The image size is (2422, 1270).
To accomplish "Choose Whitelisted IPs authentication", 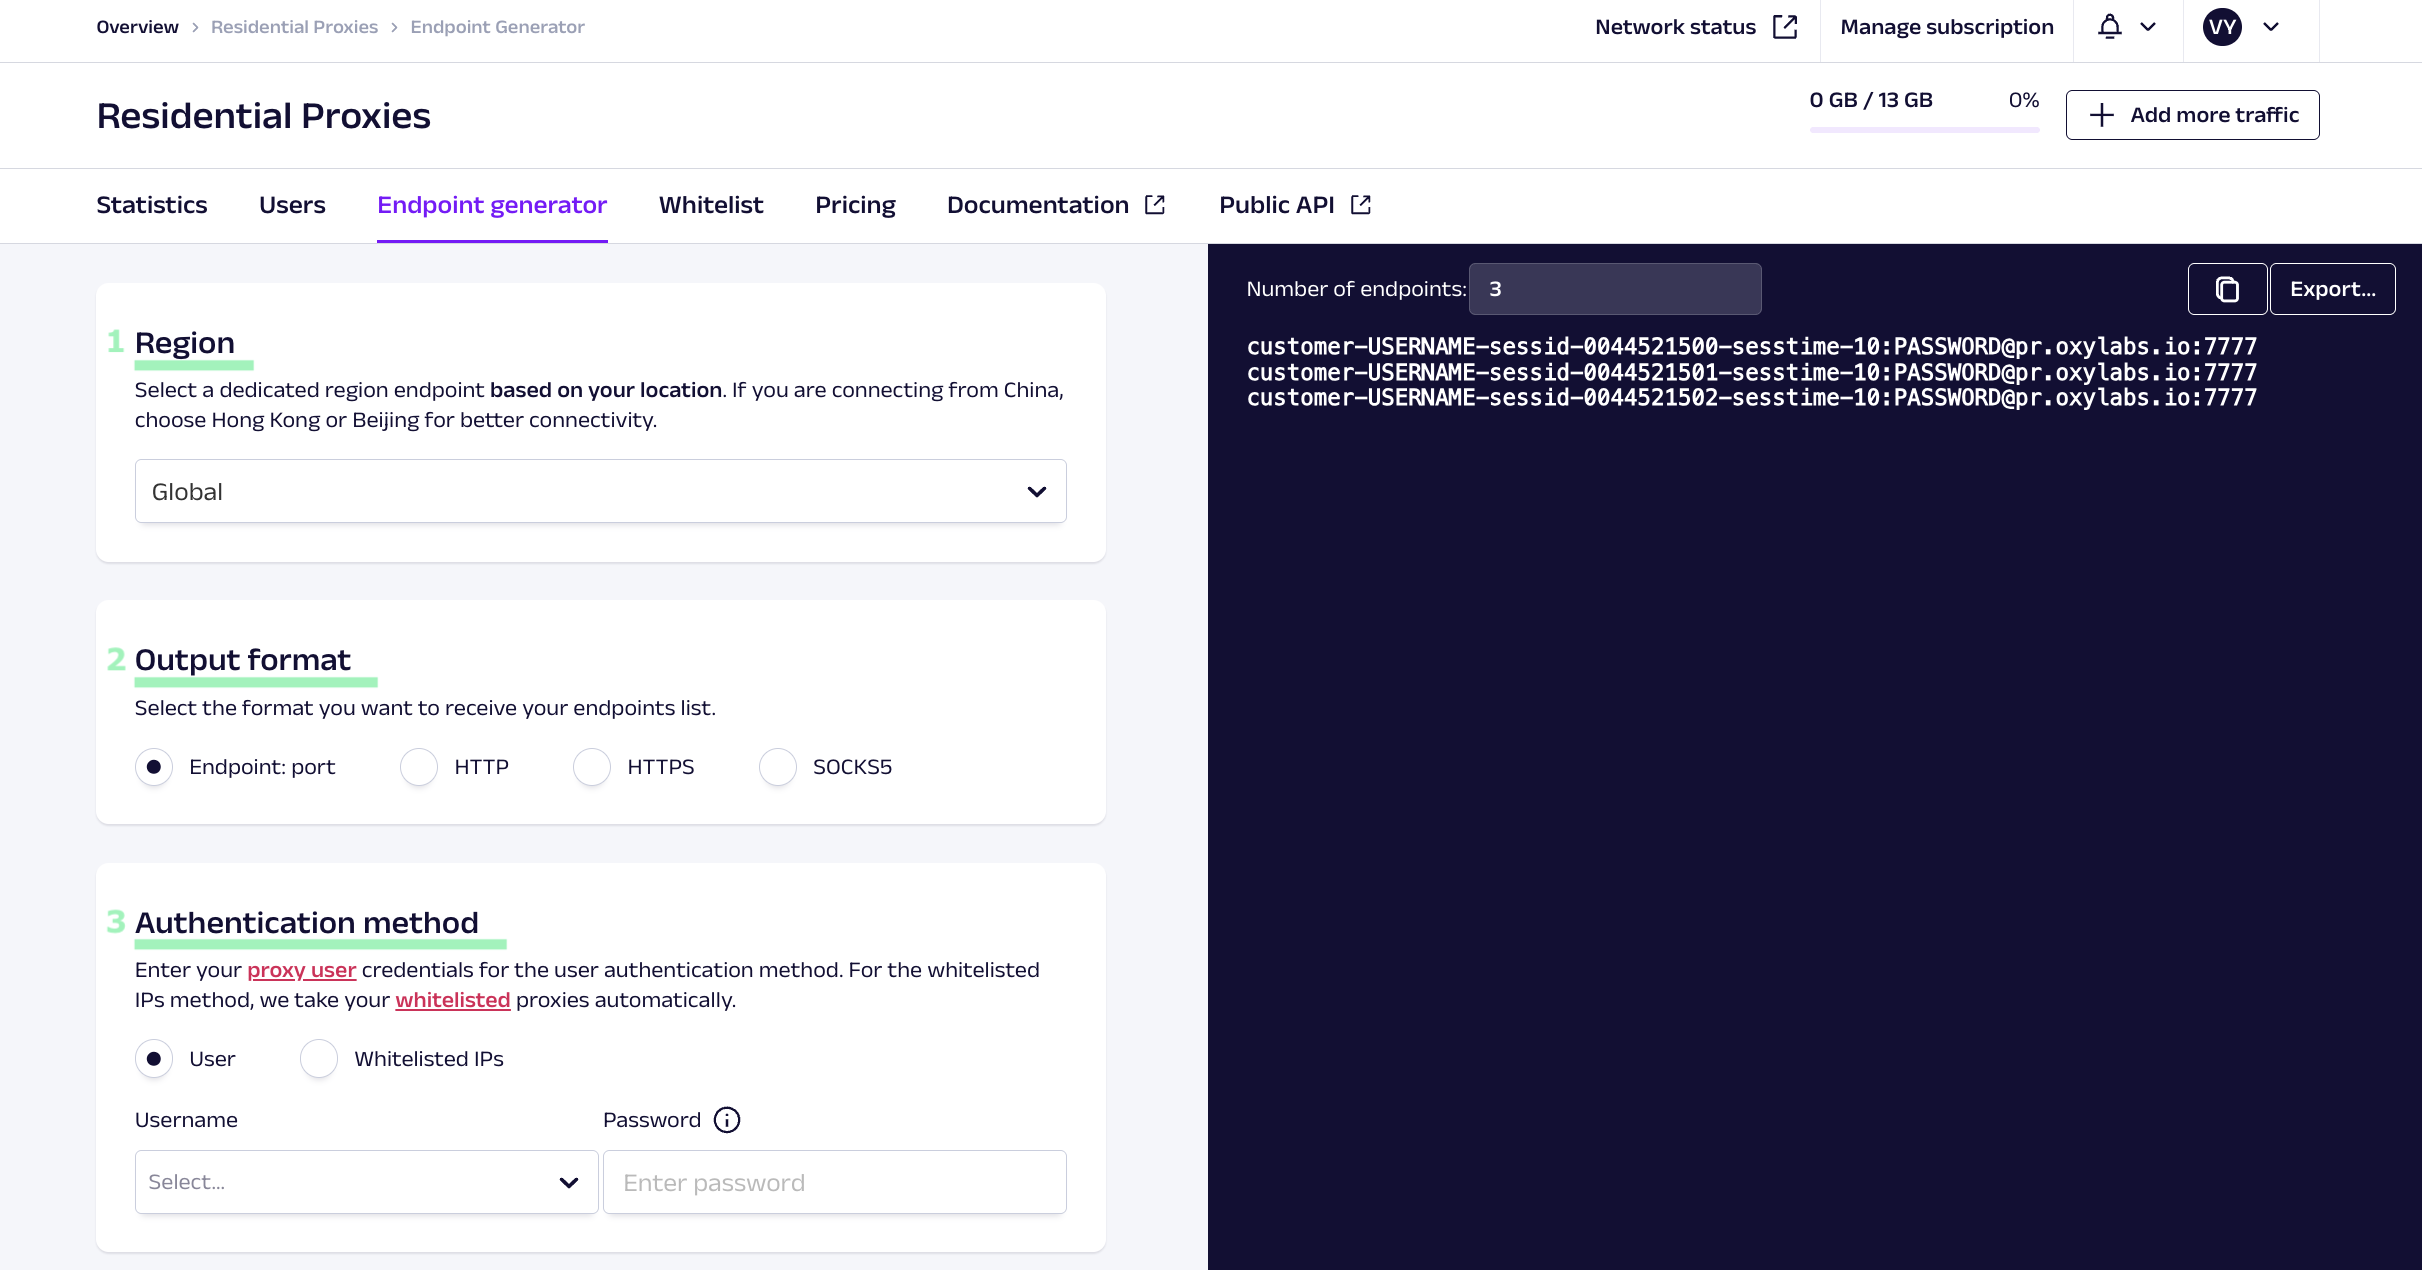I will (x=319, y=1059).
